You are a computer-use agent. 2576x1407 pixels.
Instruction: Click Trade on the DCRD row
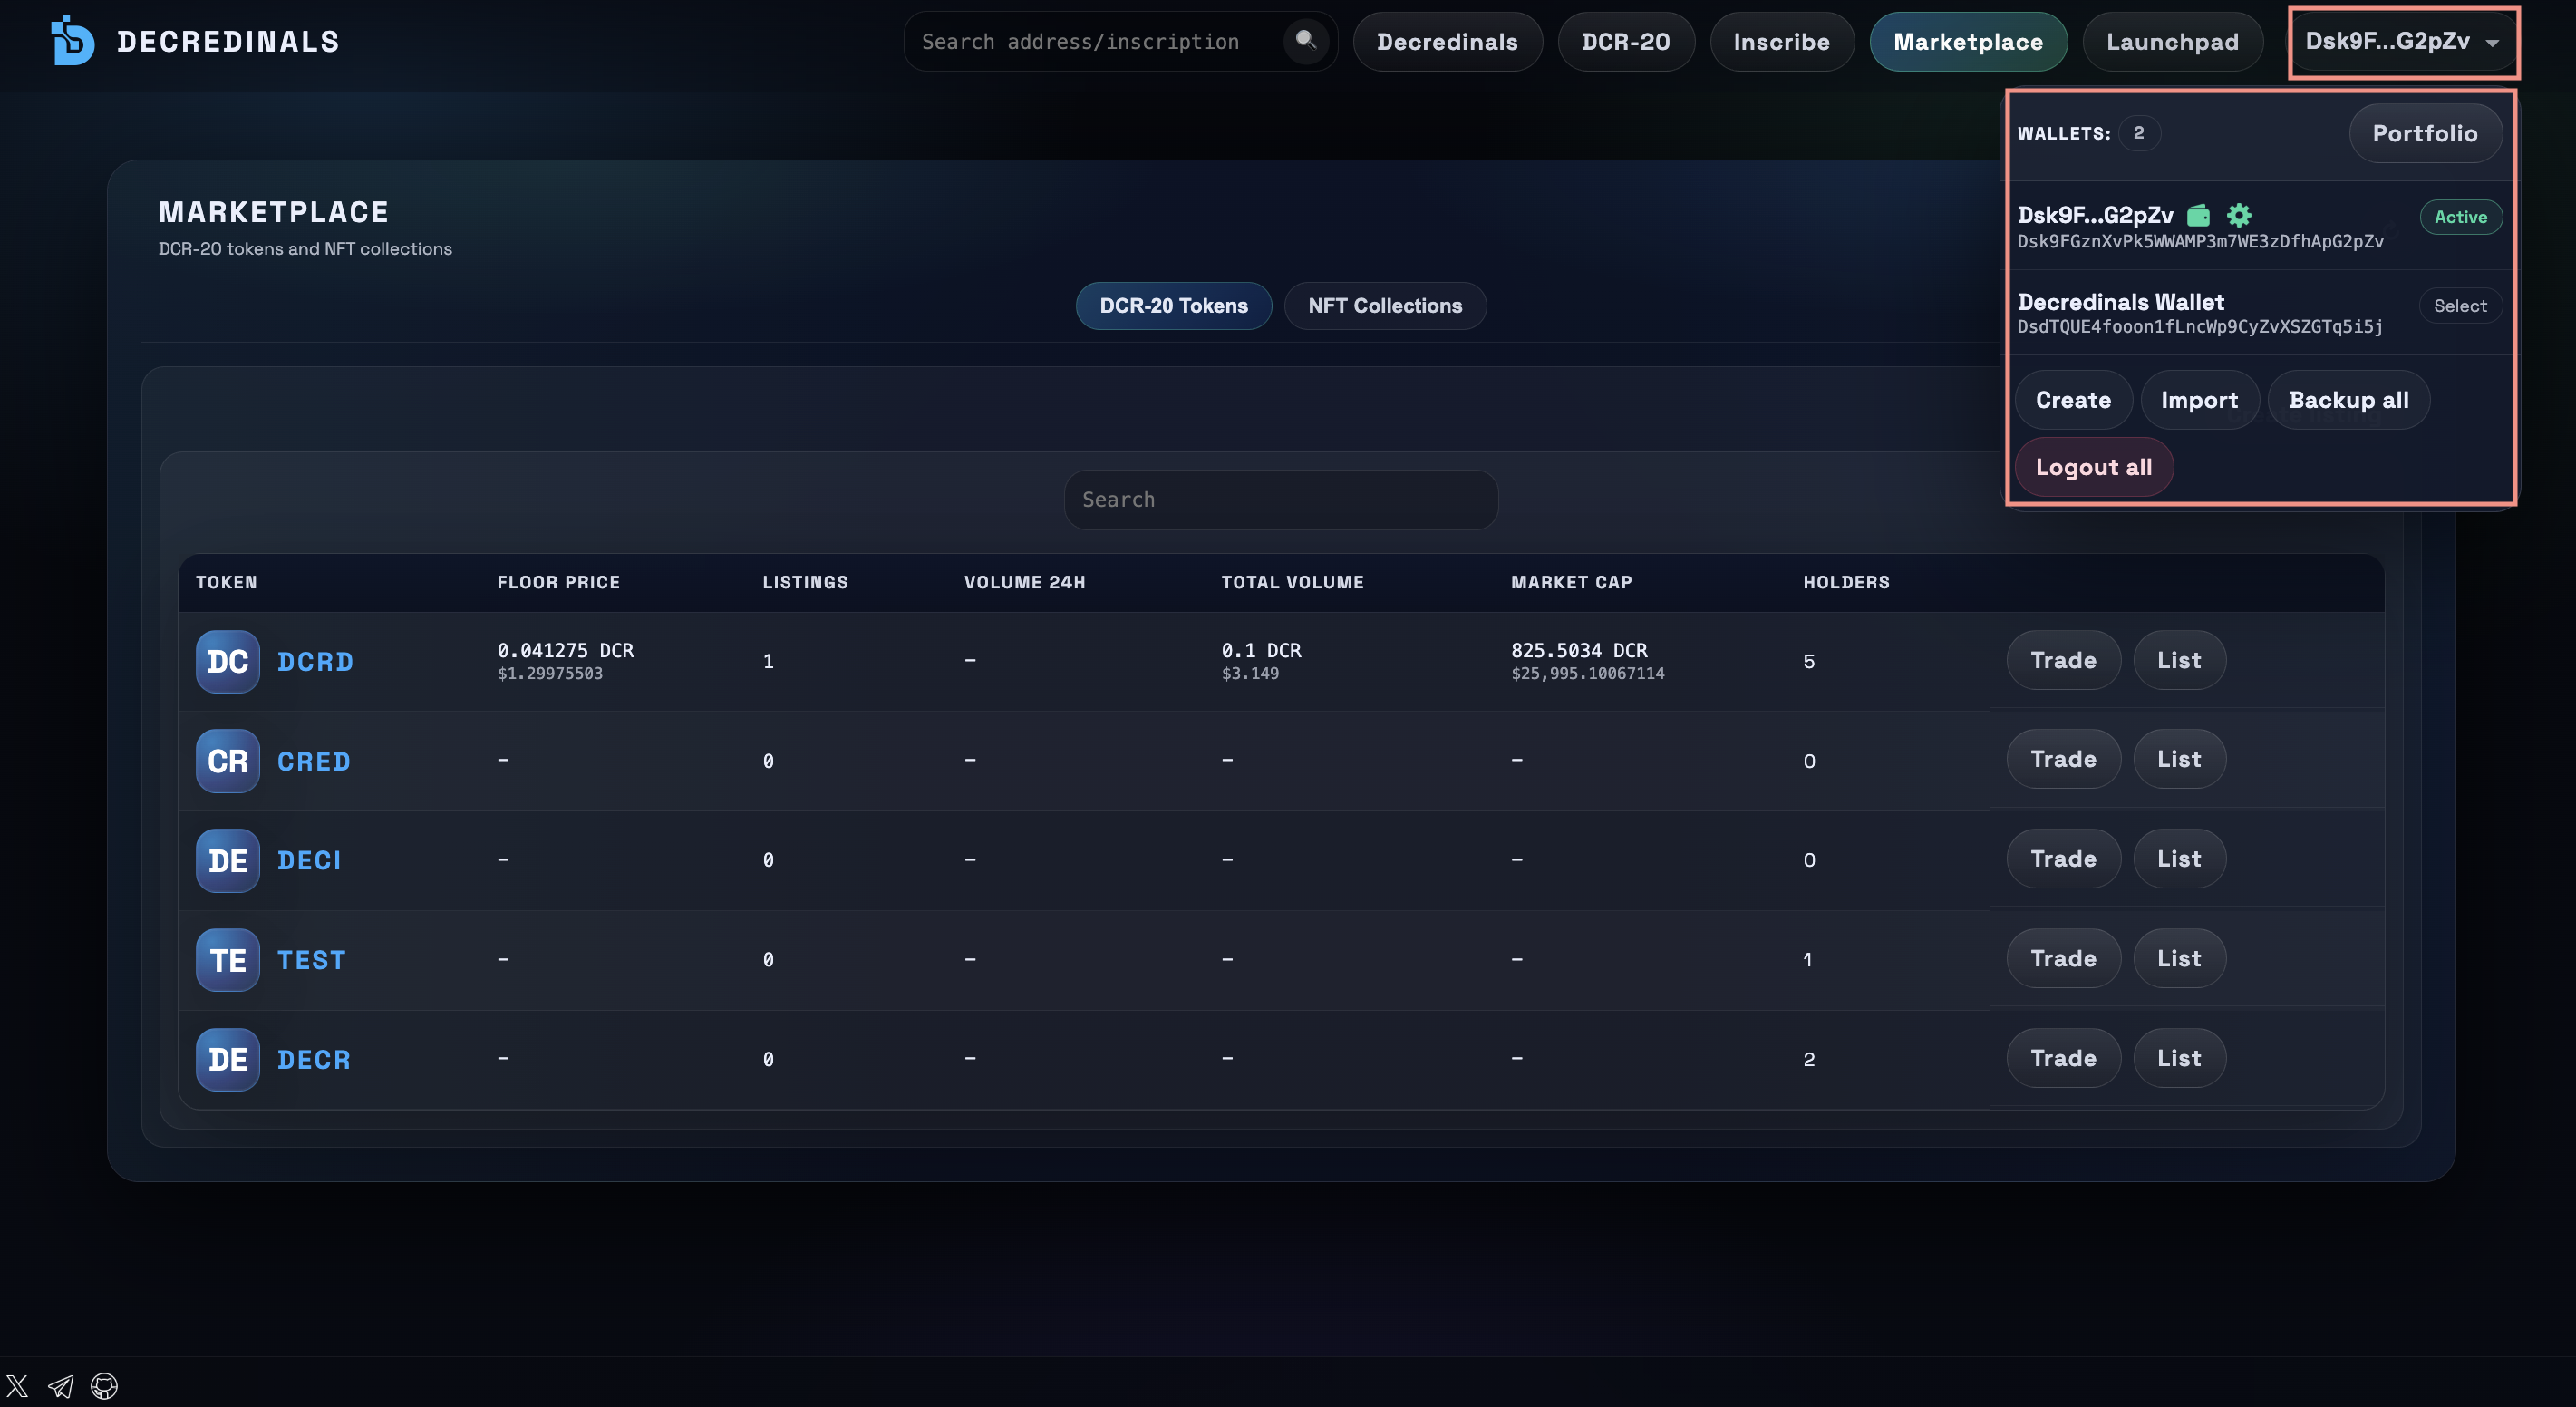point(2063,660)
